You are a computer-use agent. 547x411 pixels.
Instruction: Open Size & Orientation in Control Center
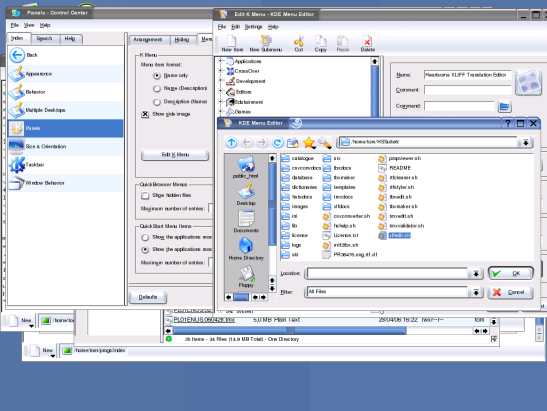coord(66,146)
